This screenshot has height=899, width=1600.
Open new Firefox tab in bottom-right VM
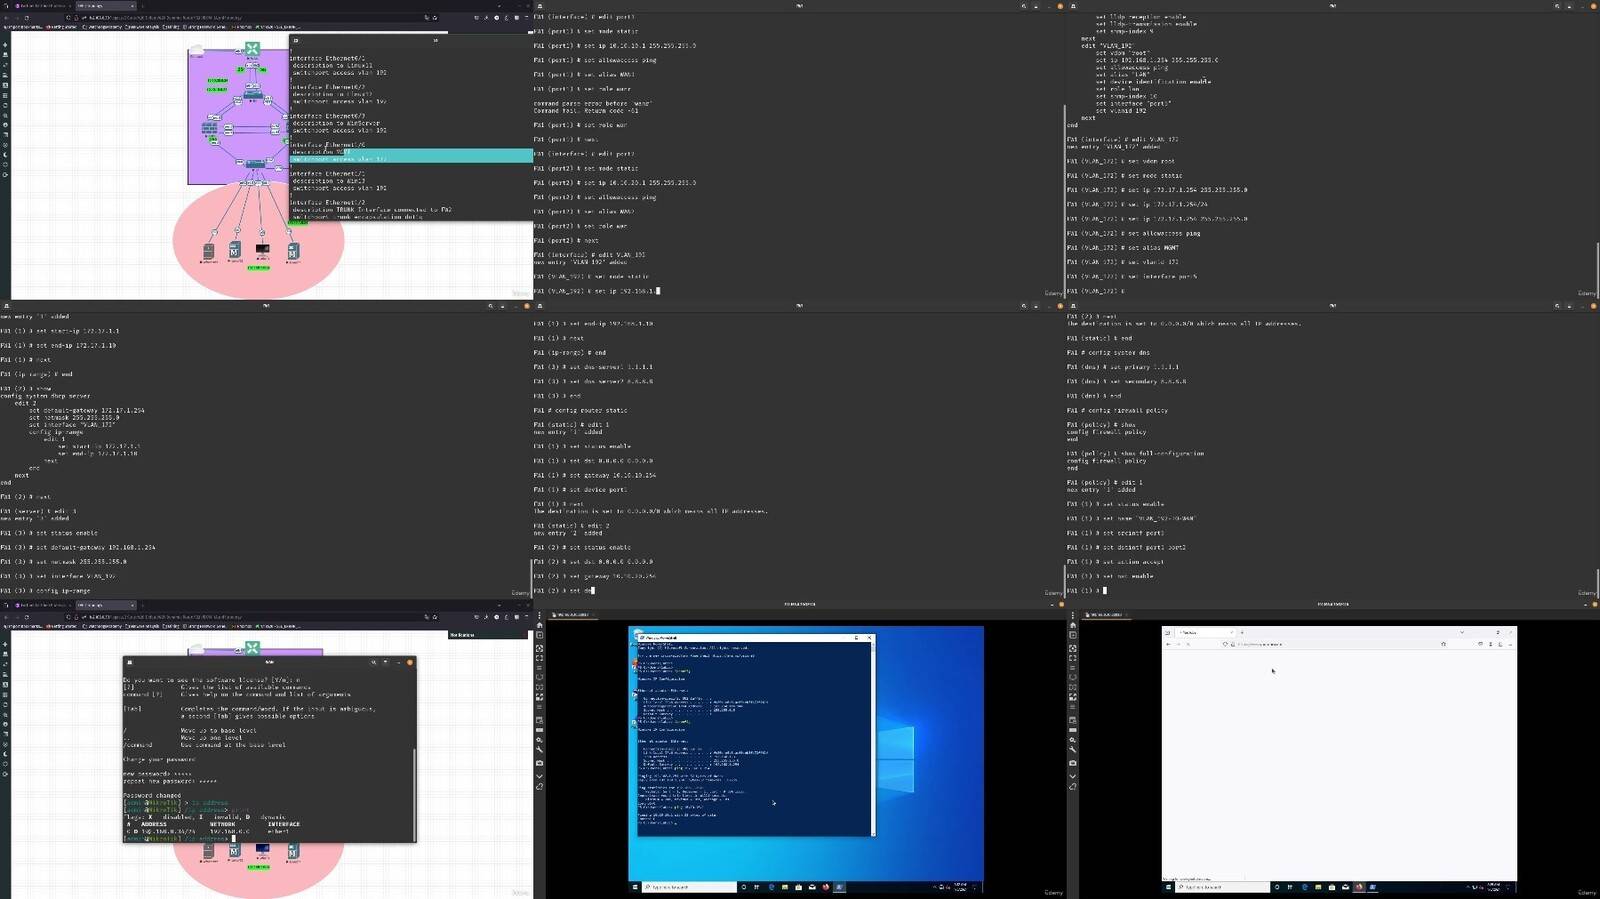[x=1242, y=632]
